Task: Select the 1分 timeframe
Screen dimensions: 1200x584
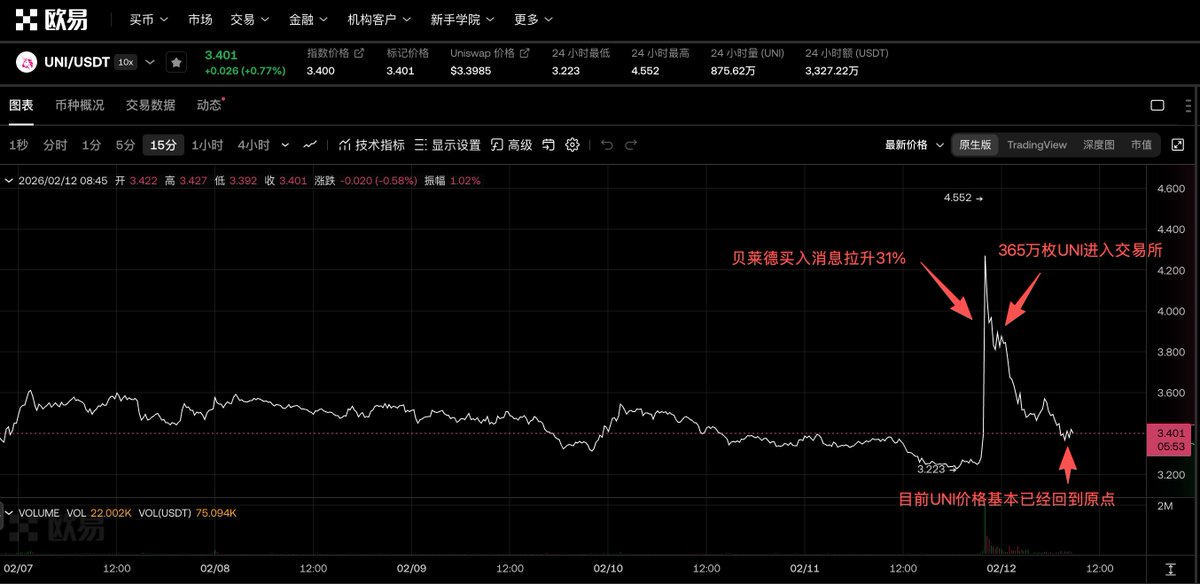Action: click(91, 145)
